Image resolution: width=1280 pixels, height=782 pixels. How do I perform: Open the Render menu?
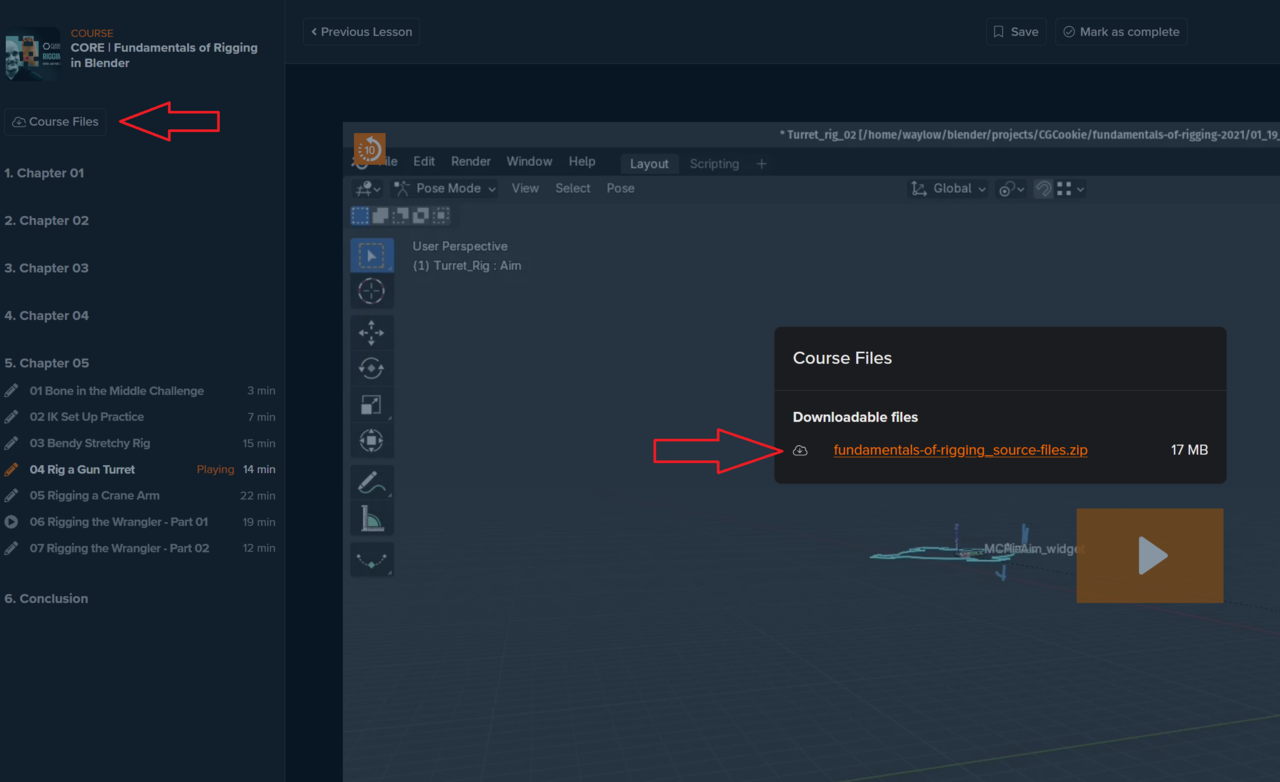coord(470,162)
